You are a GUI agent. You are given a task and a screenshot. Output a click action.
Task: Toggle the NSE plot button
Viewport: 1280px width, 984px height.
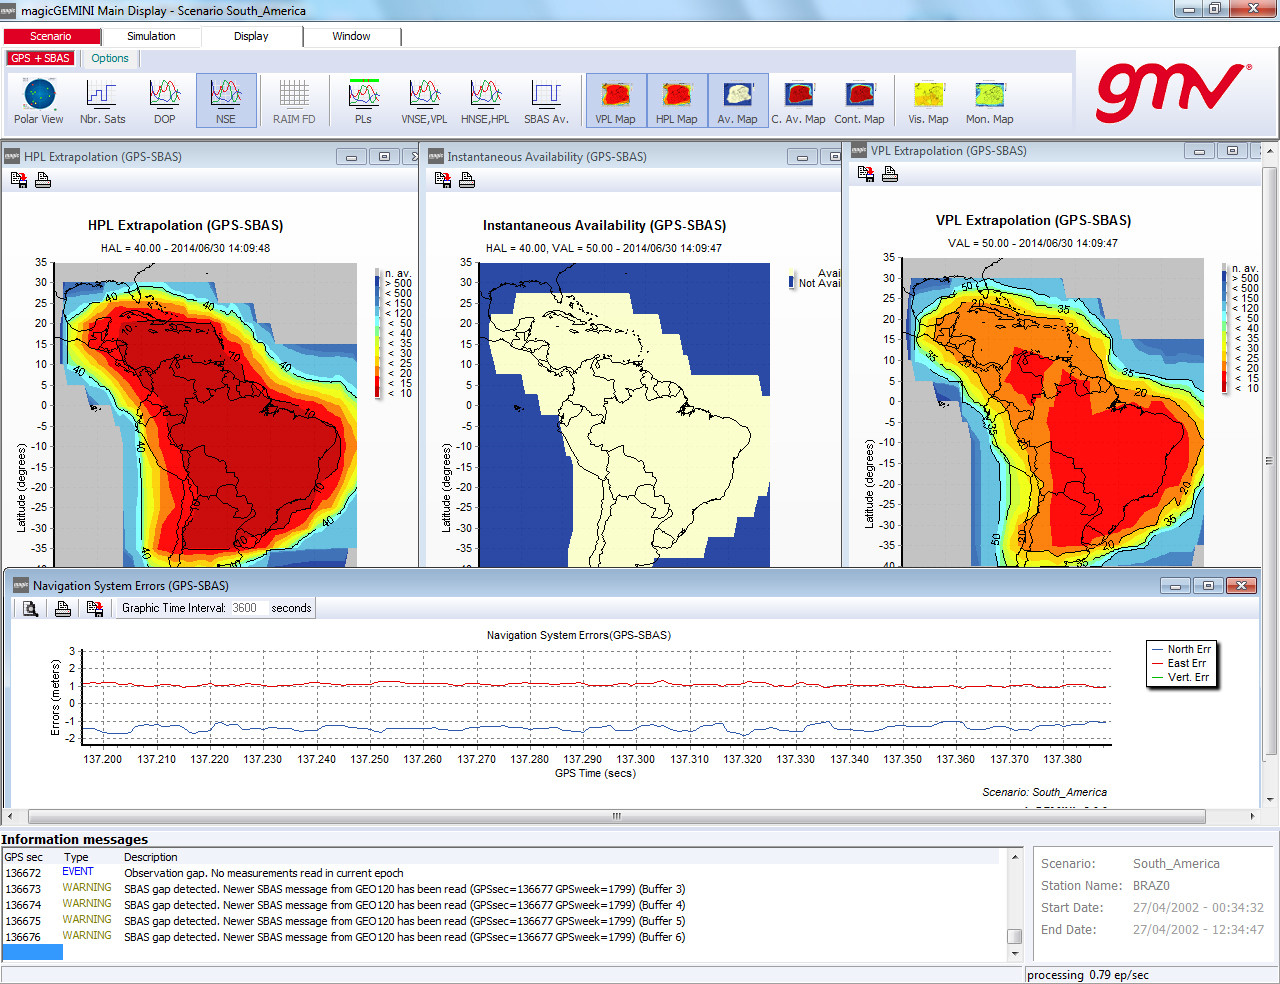226,101
